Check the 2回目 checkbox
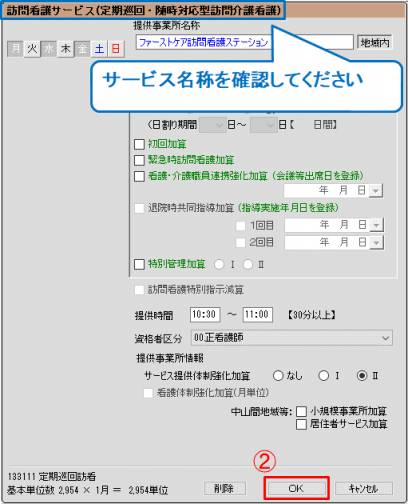The image size is (408, 504). point(240,242)
